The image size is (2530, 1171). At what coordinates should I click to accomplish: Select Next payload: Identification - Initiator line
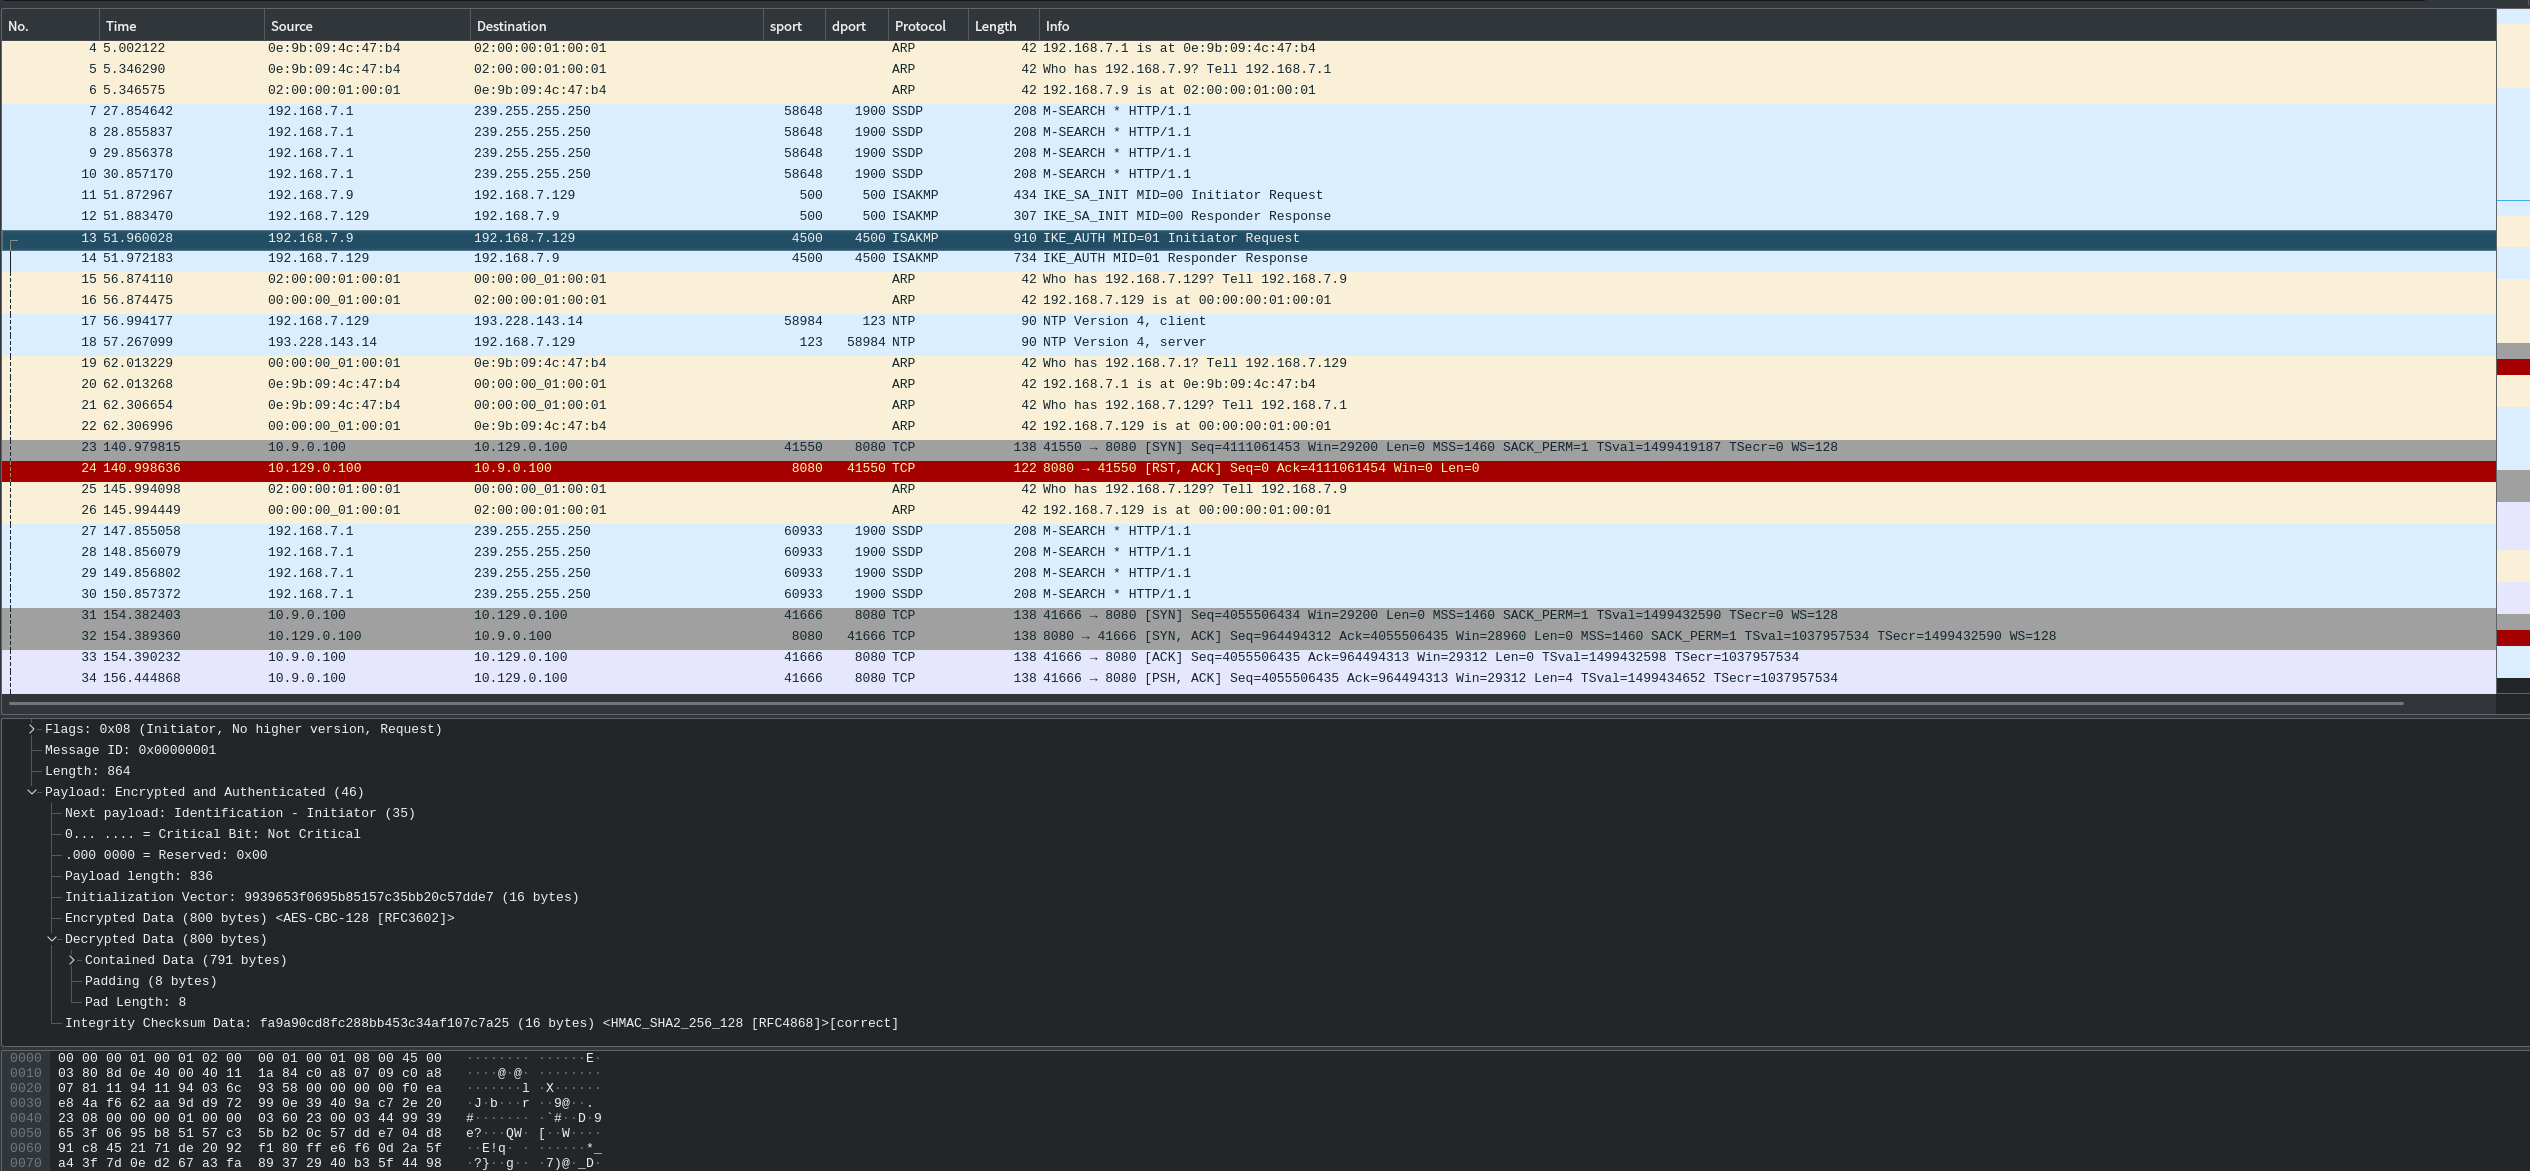tap(240, 813)
